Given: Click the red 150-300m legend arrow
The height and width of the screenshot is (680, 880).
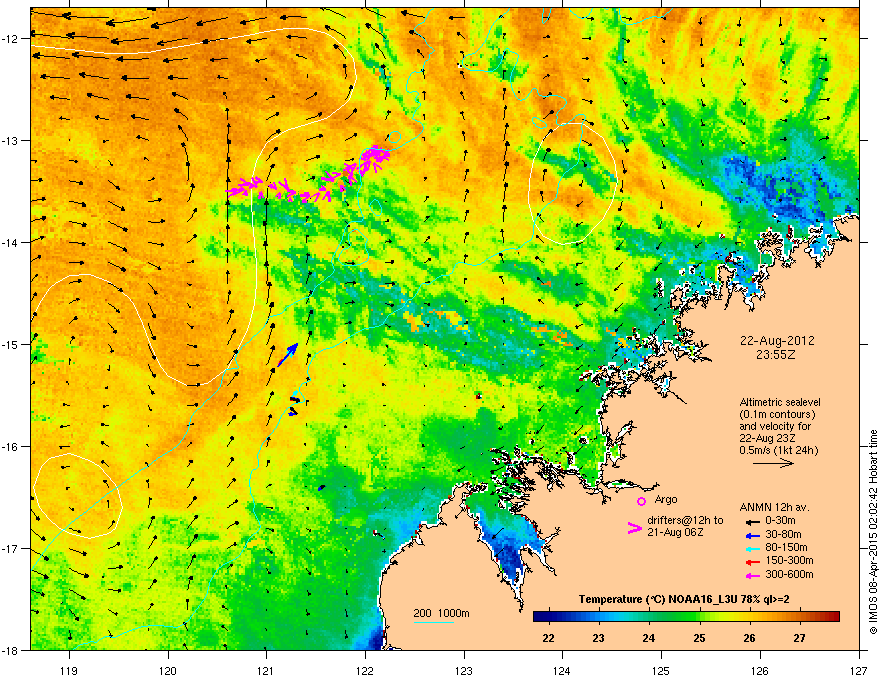Looking at the screenshot, I should pos(752,561).
